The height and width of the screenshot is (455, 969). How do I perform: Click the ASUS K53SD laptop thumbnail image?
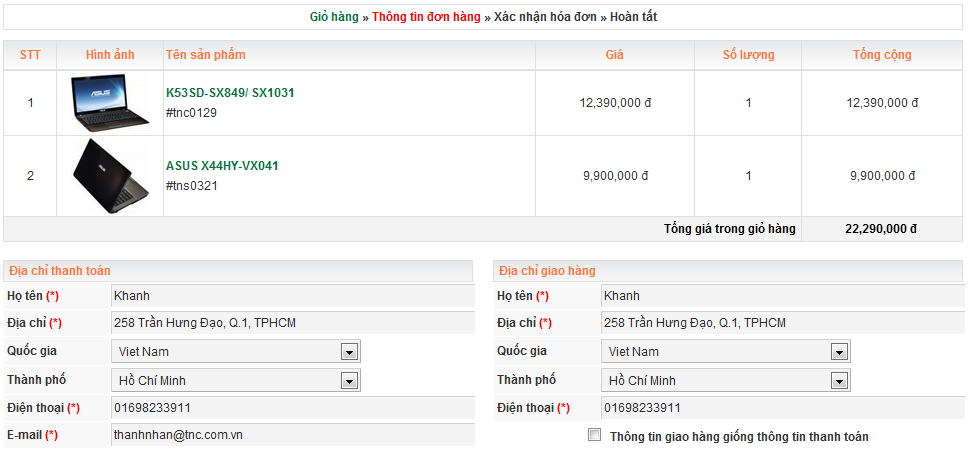pos(110,103)
